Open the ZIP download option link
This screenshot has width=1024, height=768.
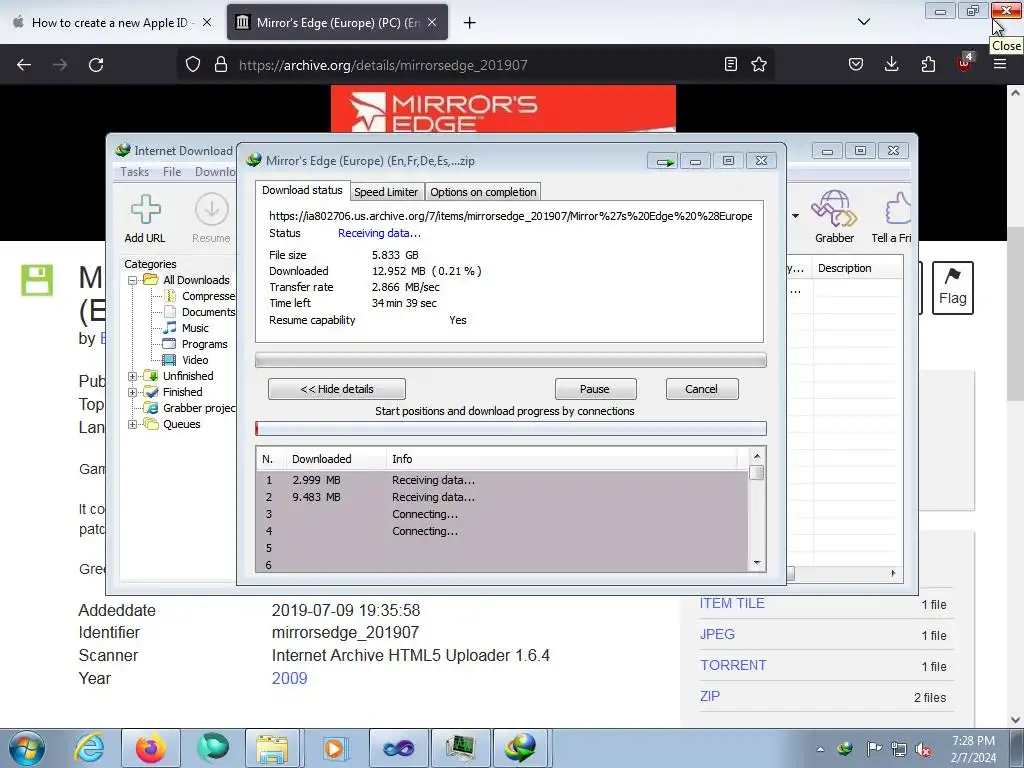click(x=710, y=696)
